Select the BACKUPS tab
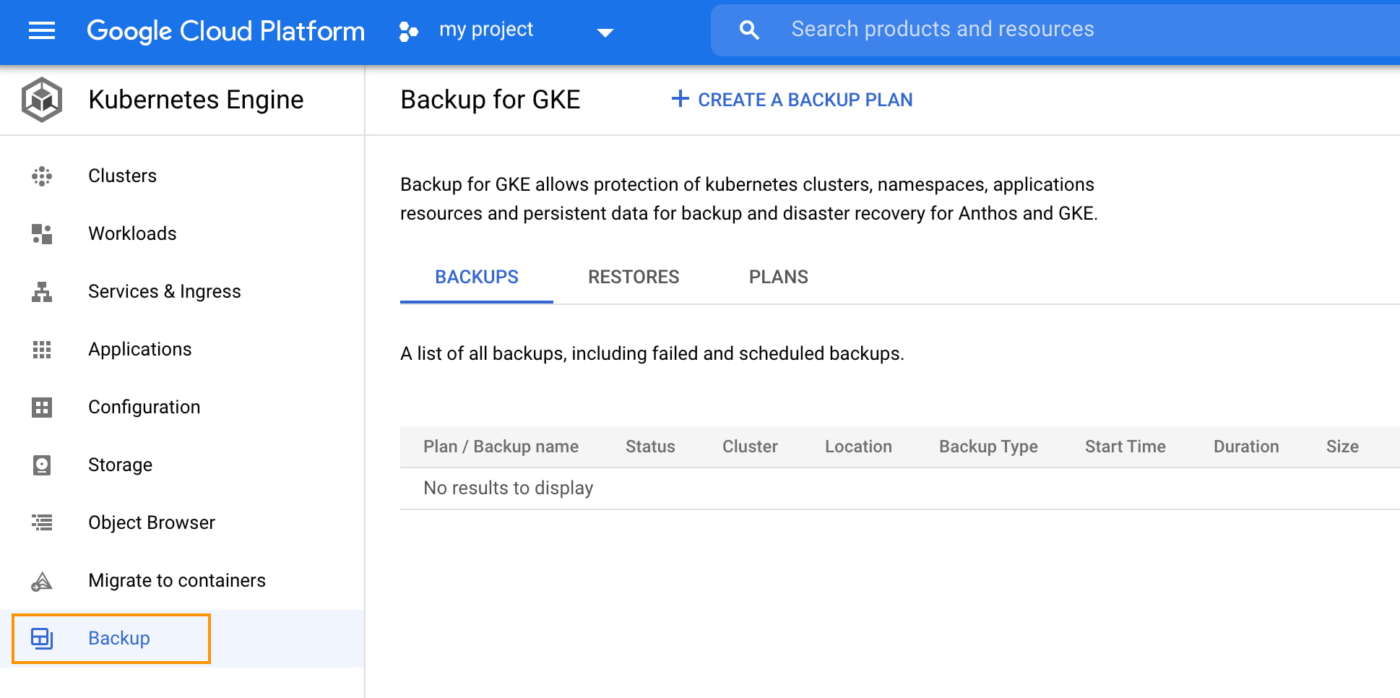1400x698 pixels. tap(475, 276)
